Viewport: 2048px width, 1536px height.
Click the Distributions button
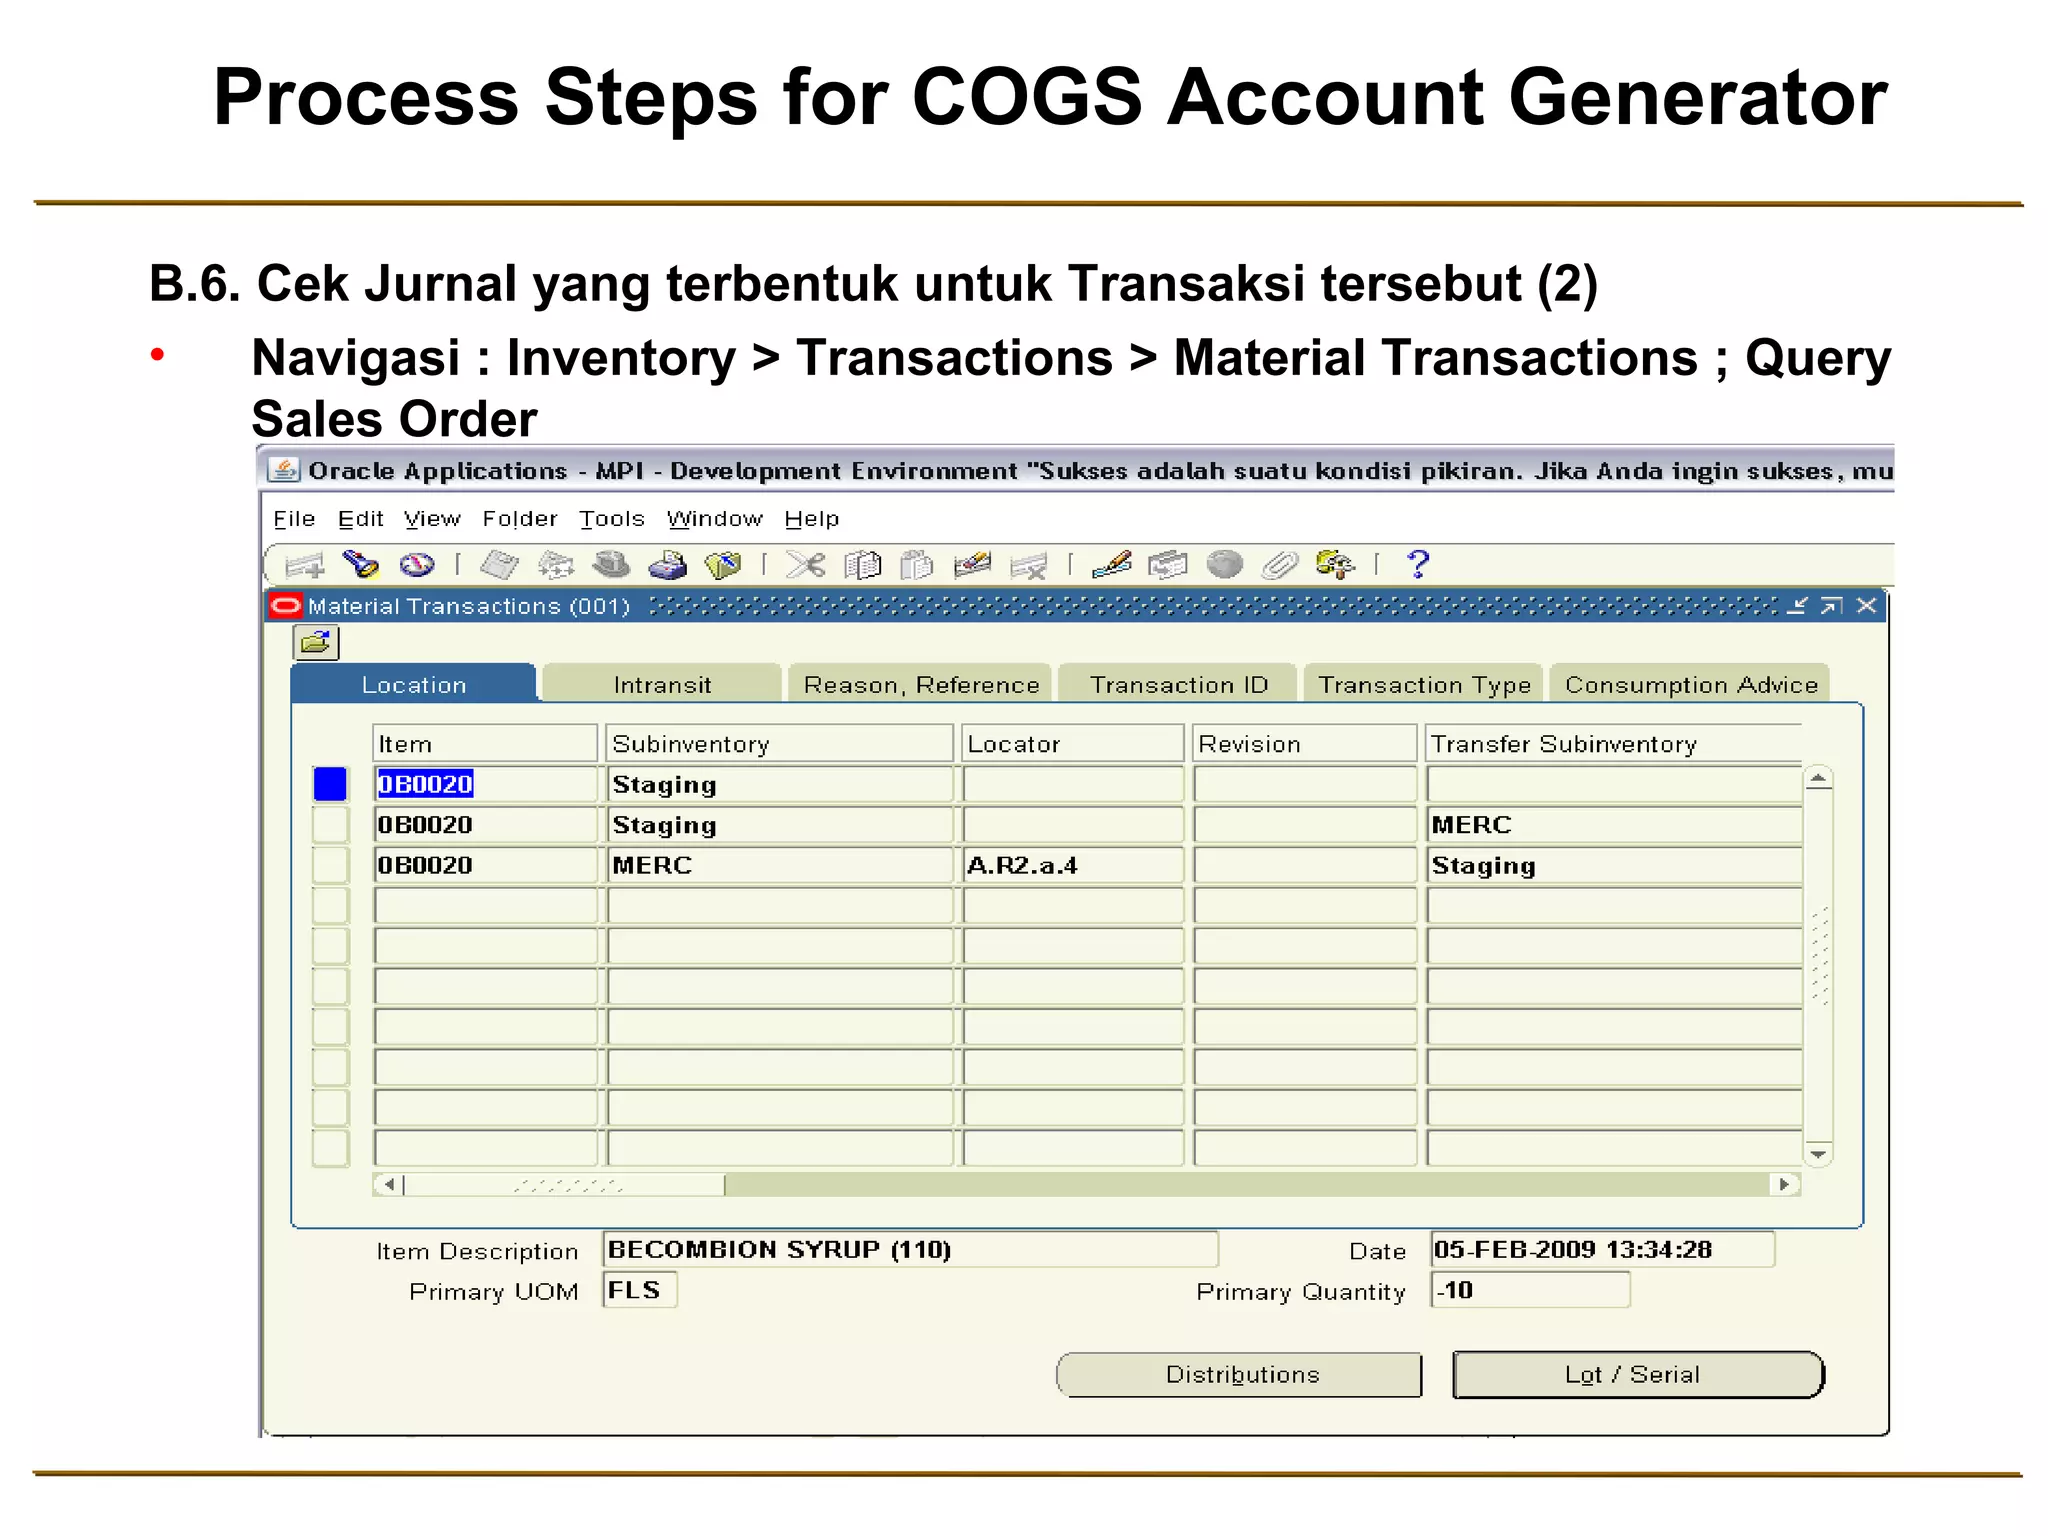coord(1241,1375)
